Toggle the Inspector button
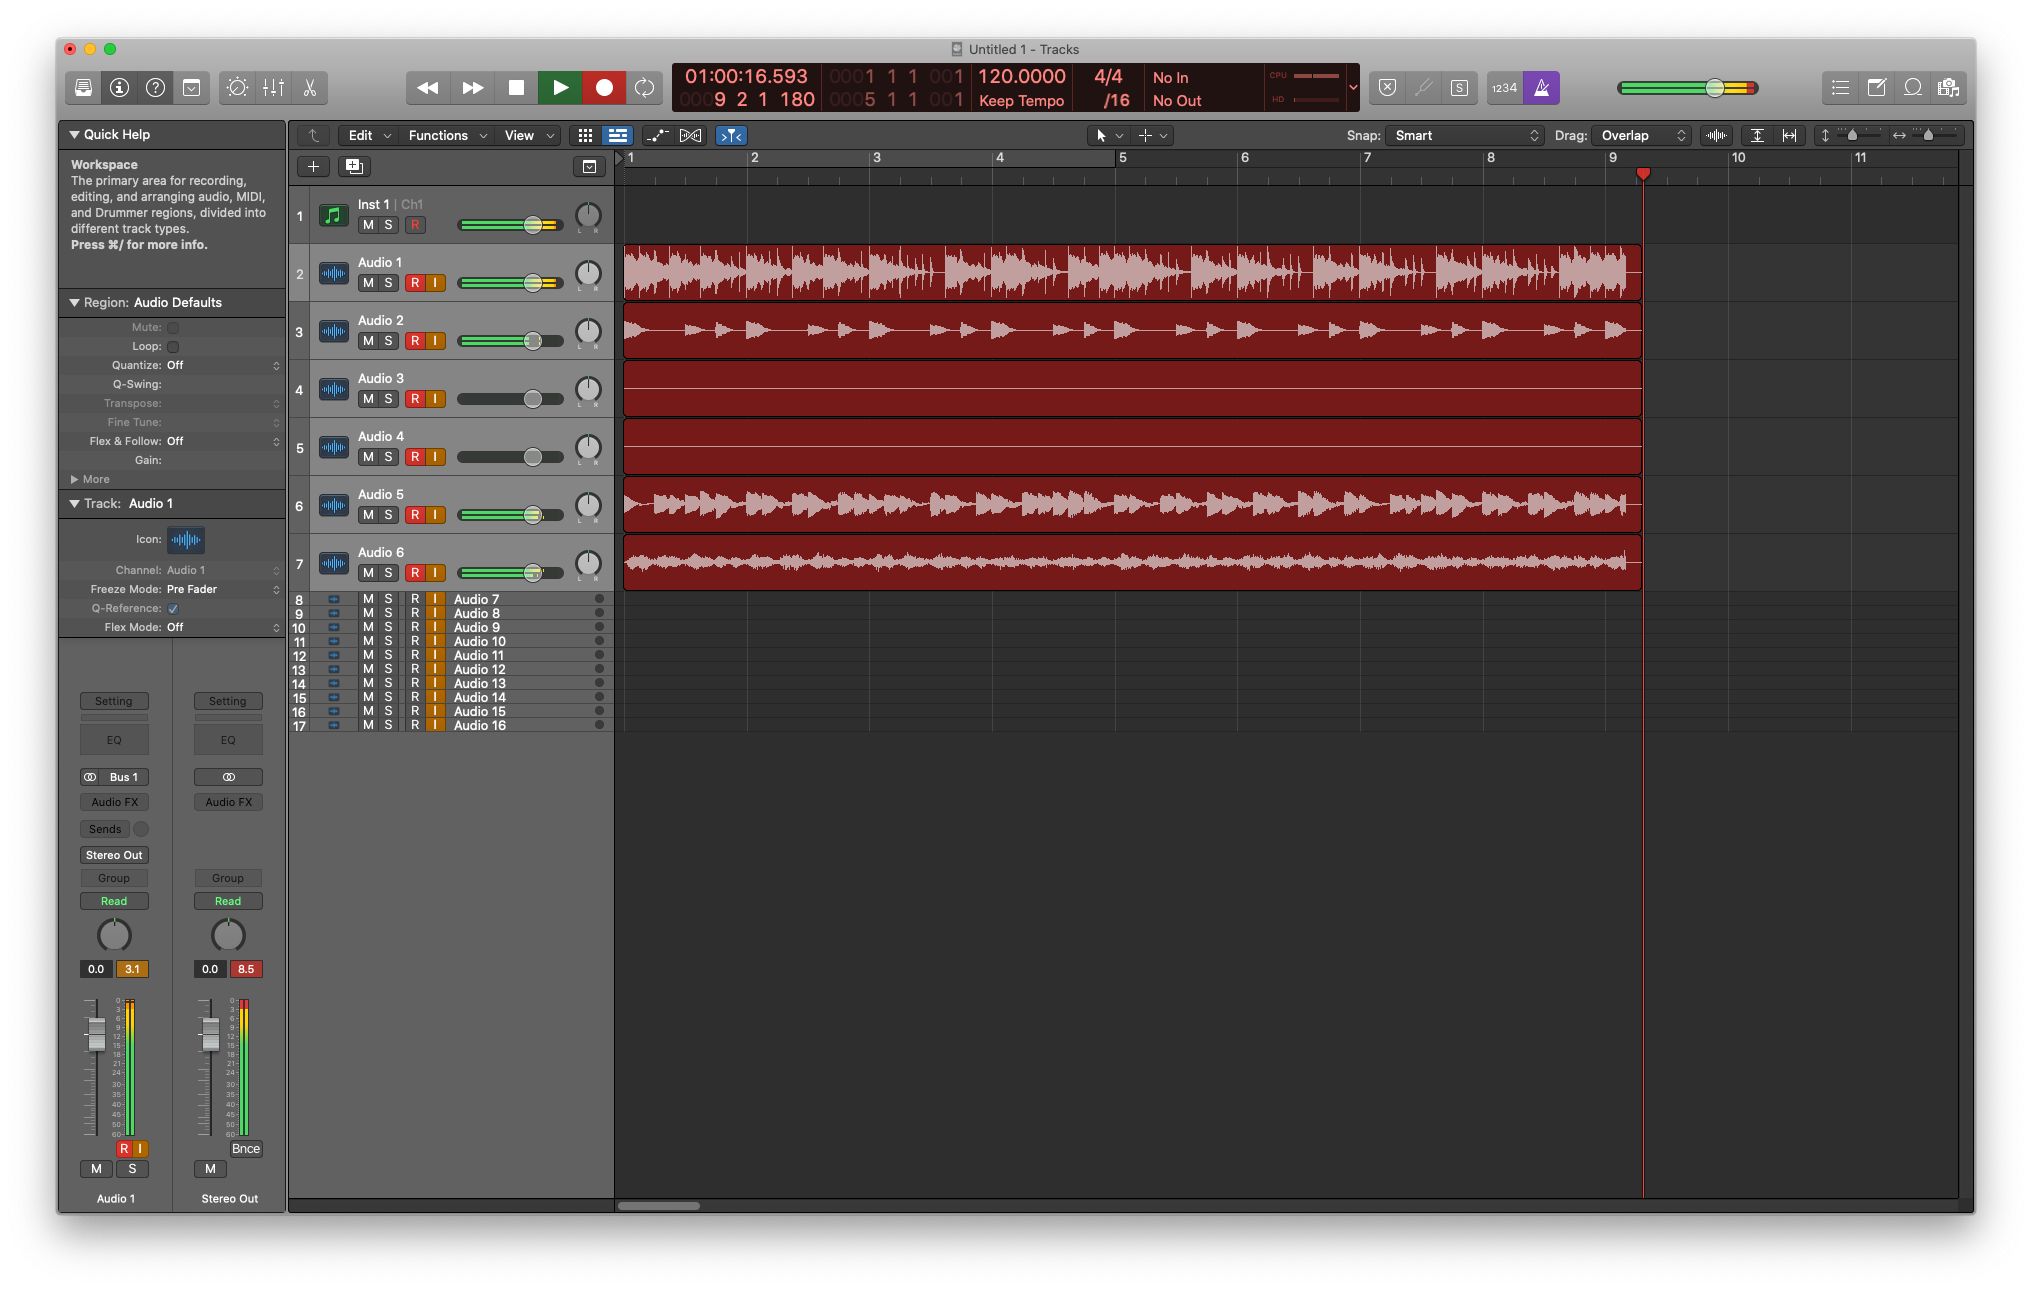Screen dimensions: 2032x1289 pos(119,88)
